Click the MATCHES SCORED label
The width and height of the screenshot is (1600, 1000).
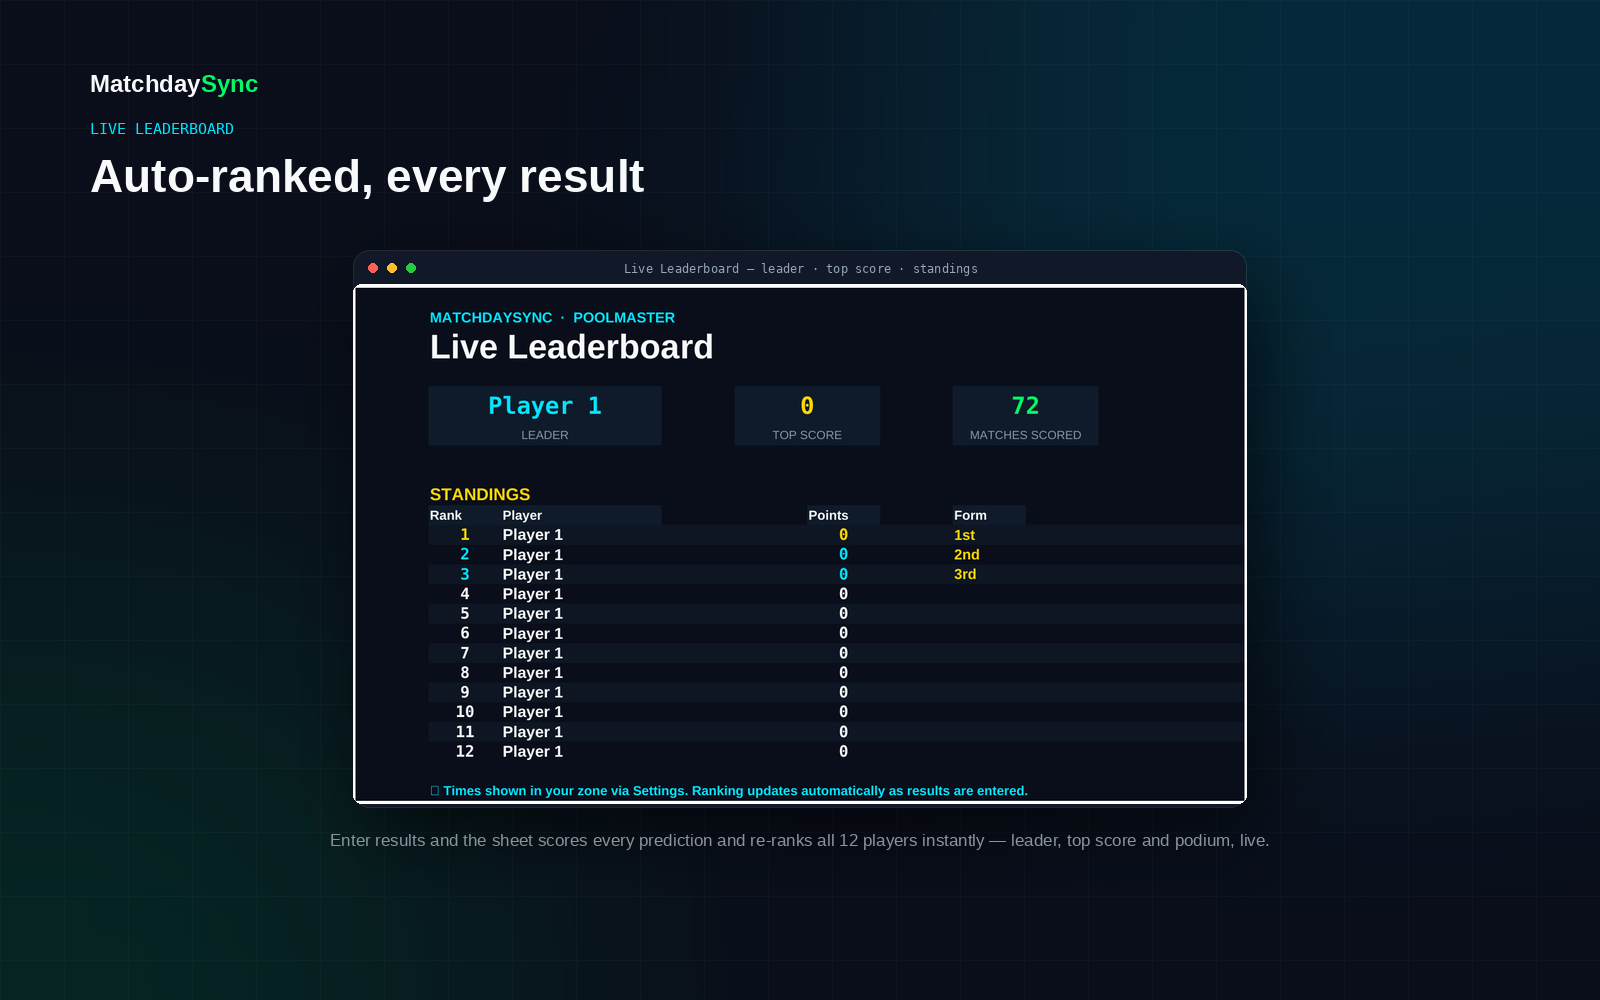coord(1025,435)
